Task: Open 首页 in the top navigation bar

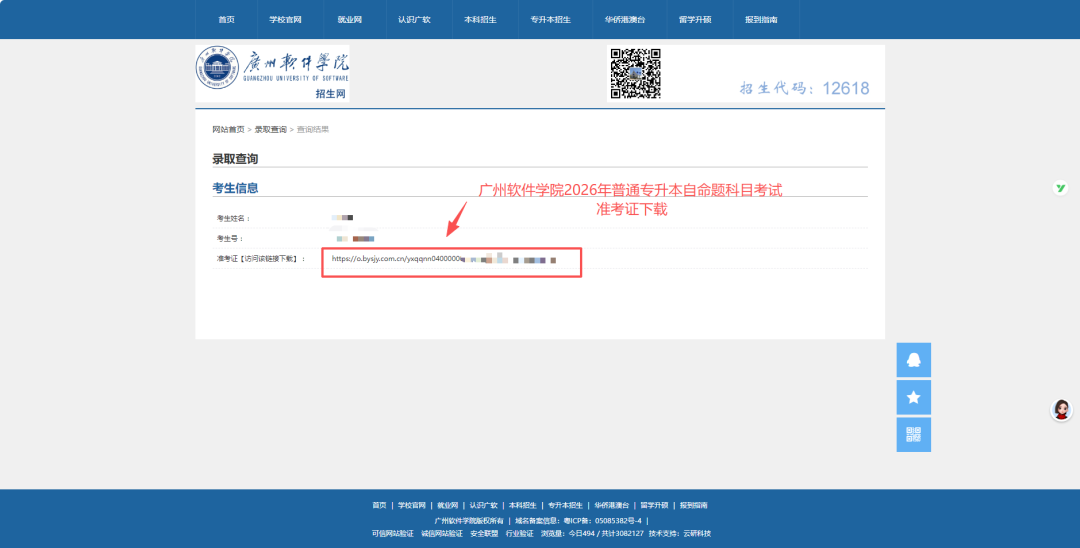Action: [227, 20]
